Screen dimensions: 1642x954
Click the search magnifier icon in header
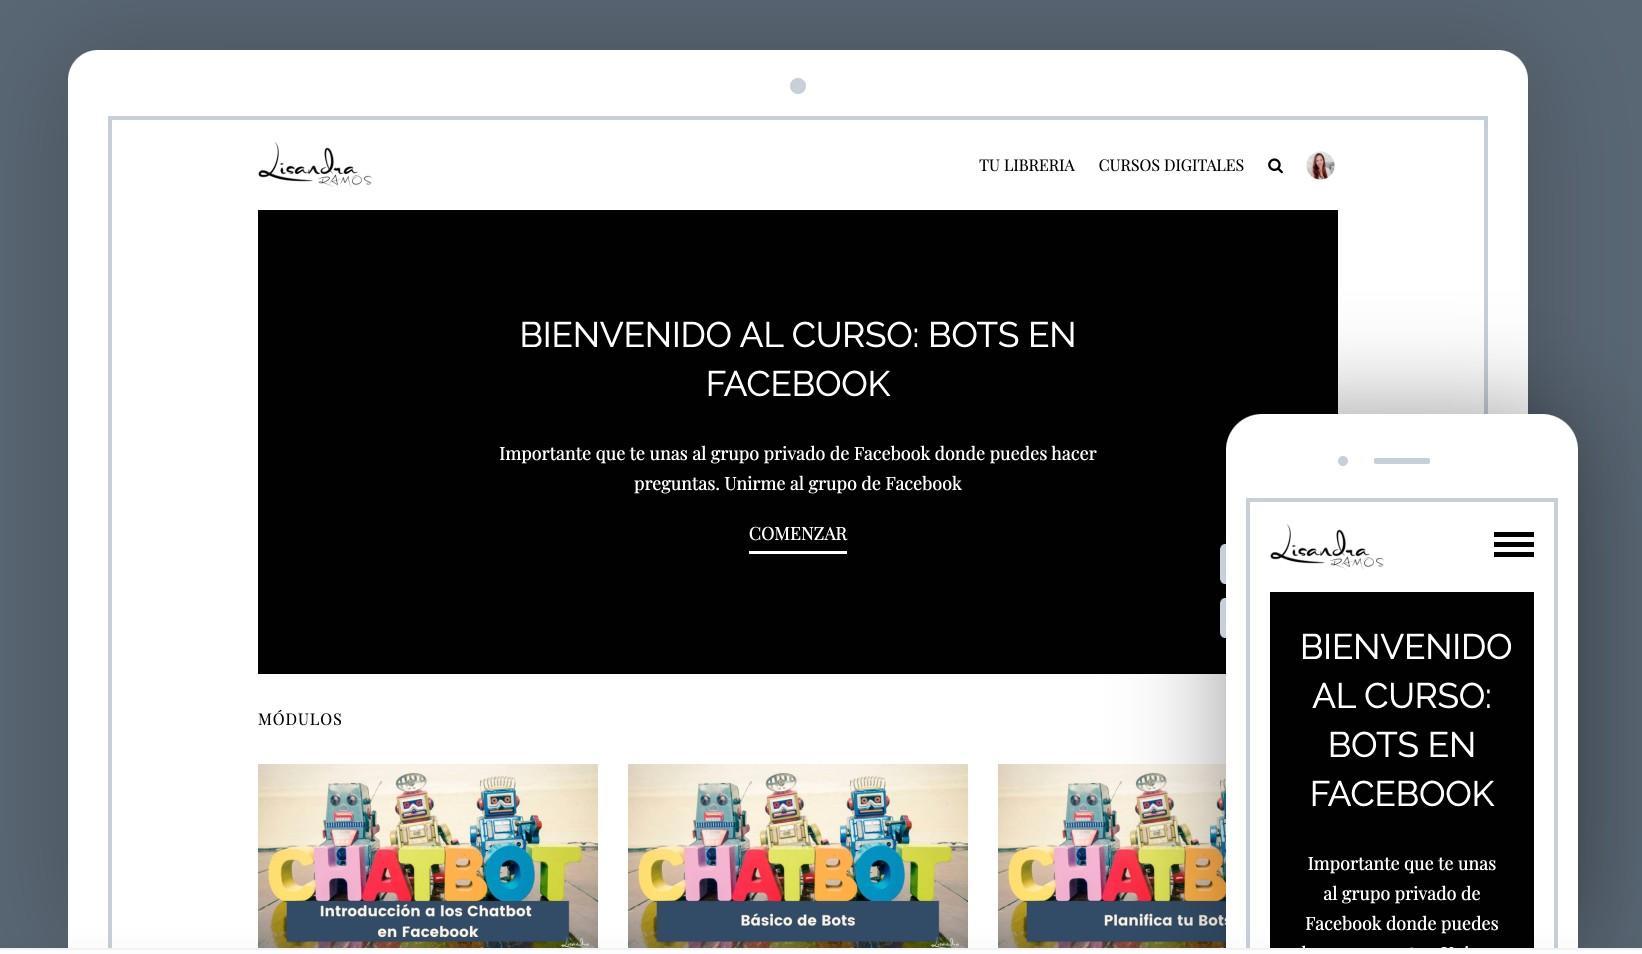click(x=1275, y=166)
